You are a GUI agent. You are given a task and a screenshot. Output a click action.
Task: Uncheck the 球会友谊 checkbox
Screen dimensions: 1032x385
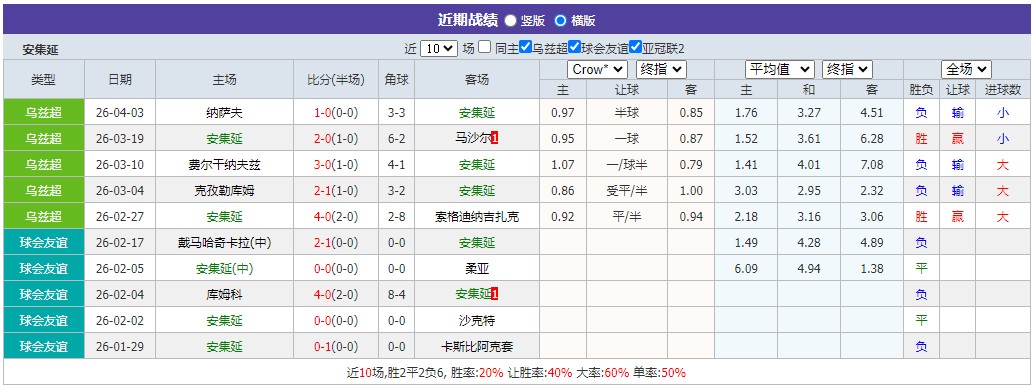574,47
